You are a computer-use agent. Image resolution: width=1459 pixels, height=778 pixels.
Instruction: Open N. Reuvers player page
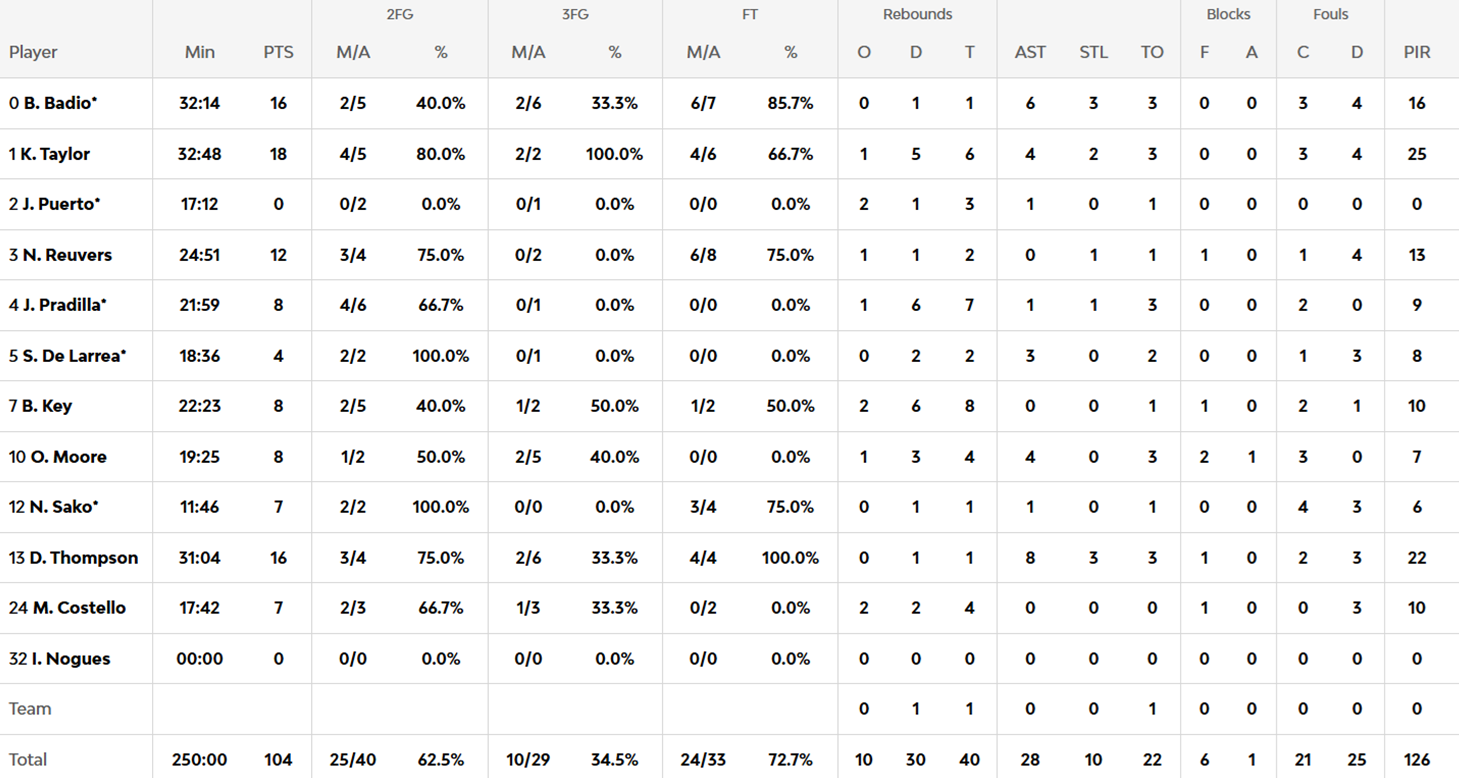pyautogui.click(x=66, y=255)
